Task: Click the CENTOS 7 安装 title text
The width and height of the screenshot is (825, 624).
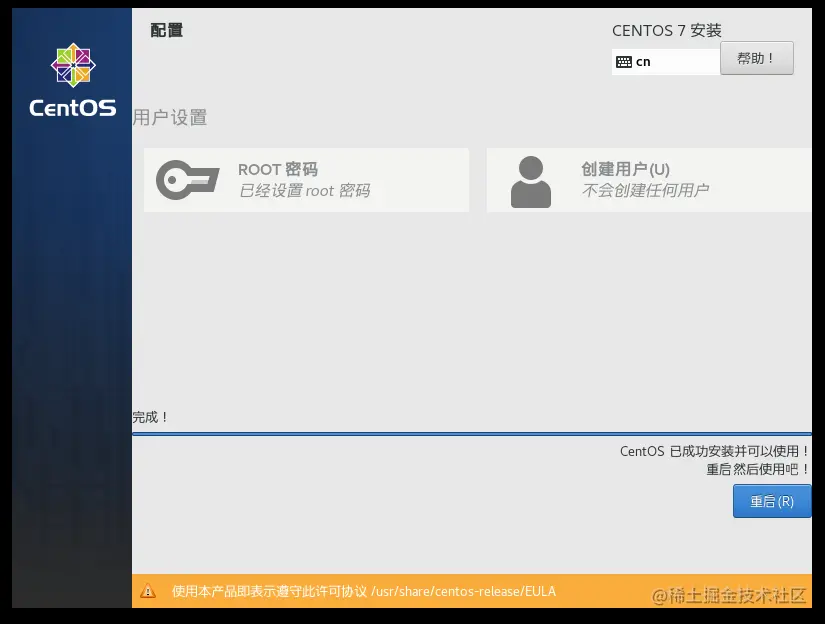Action: (x=667, y=31)
